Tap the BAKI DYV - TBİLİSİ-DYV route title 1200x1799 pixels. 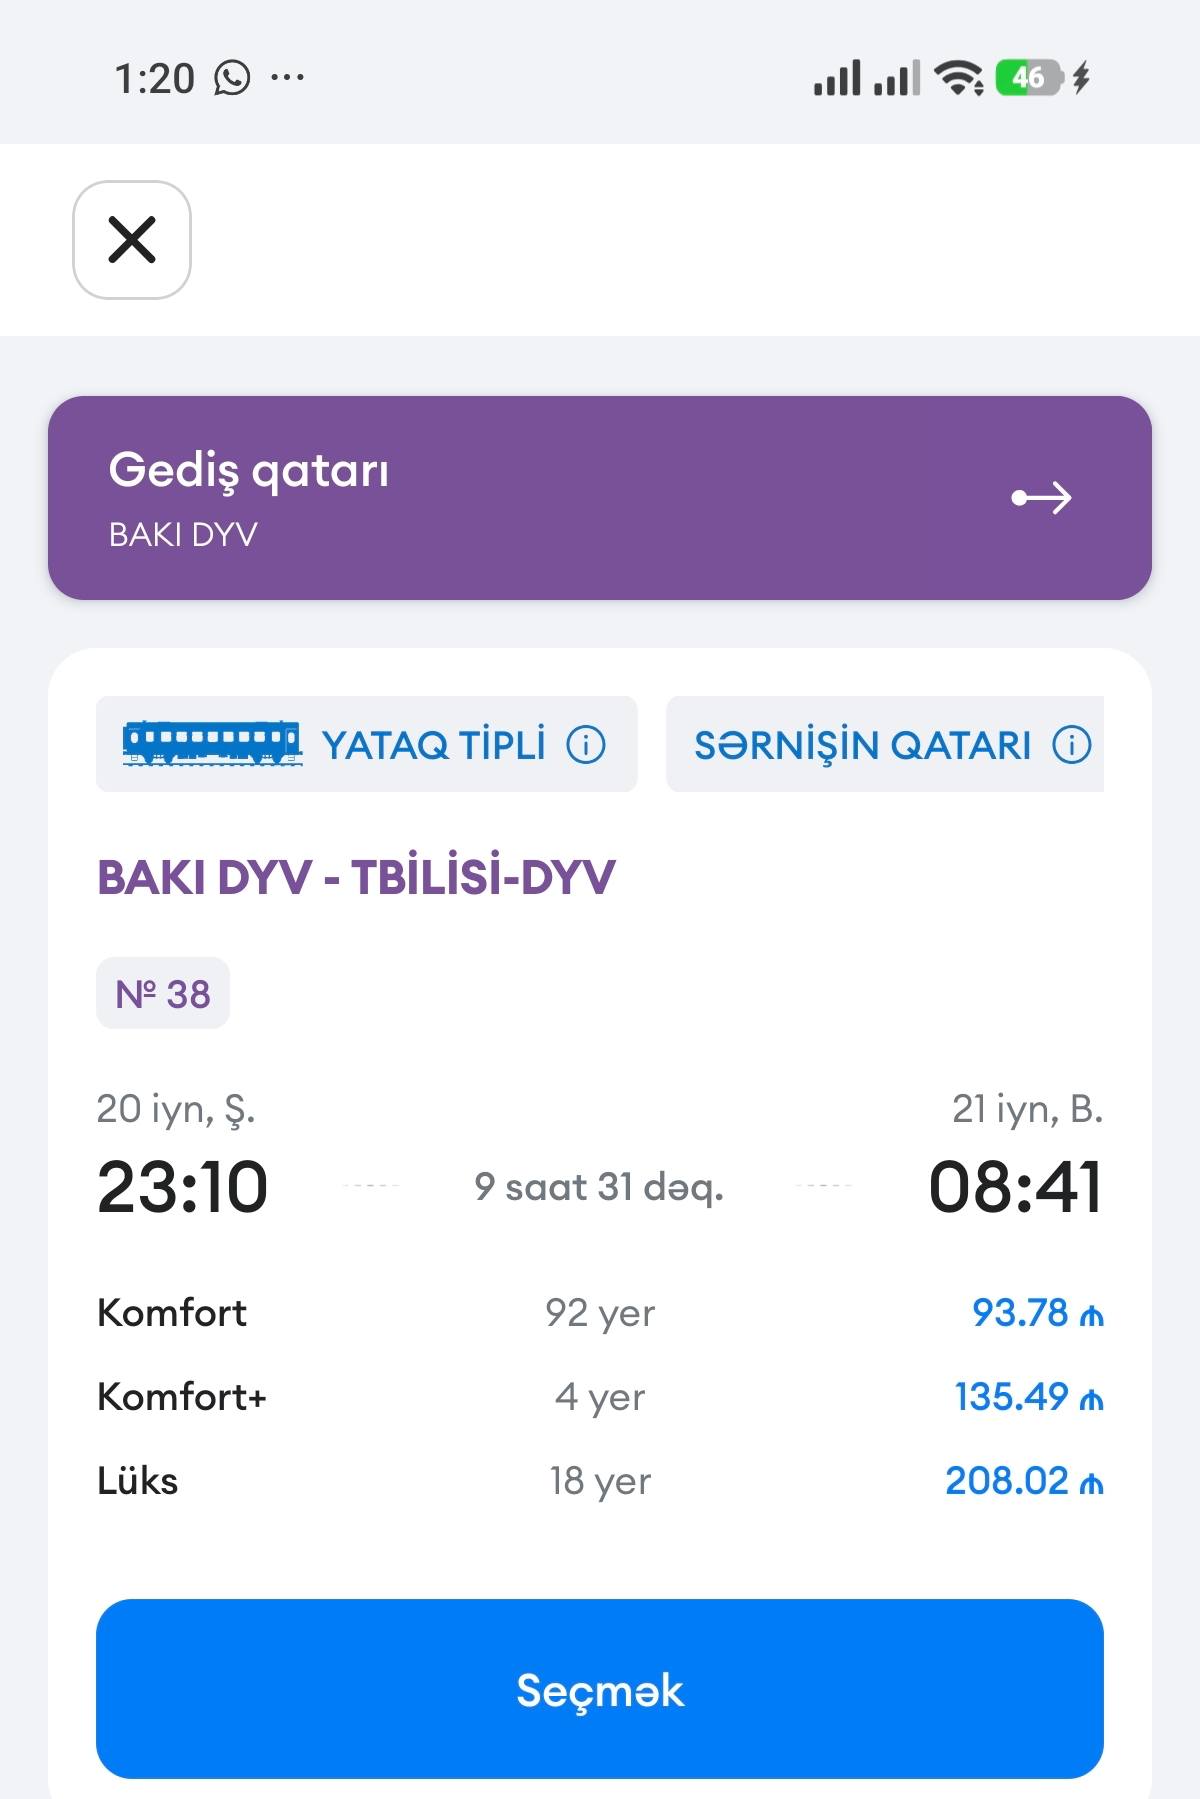point(356,877)
